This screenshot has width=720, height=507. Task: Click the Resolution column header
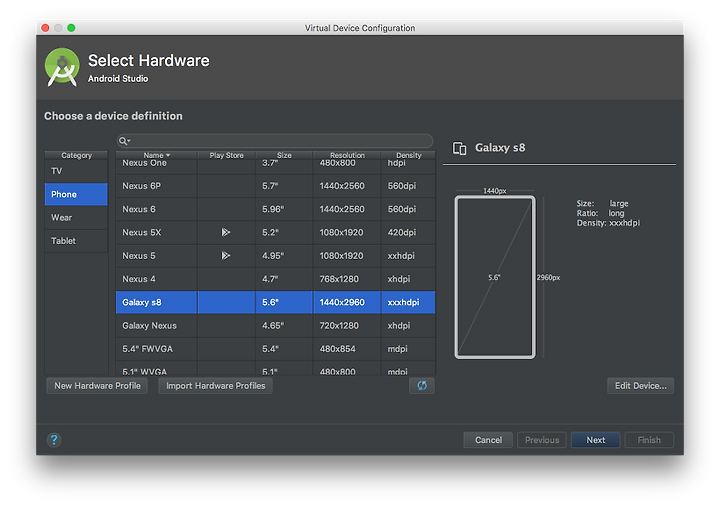[x=347, y=155]
